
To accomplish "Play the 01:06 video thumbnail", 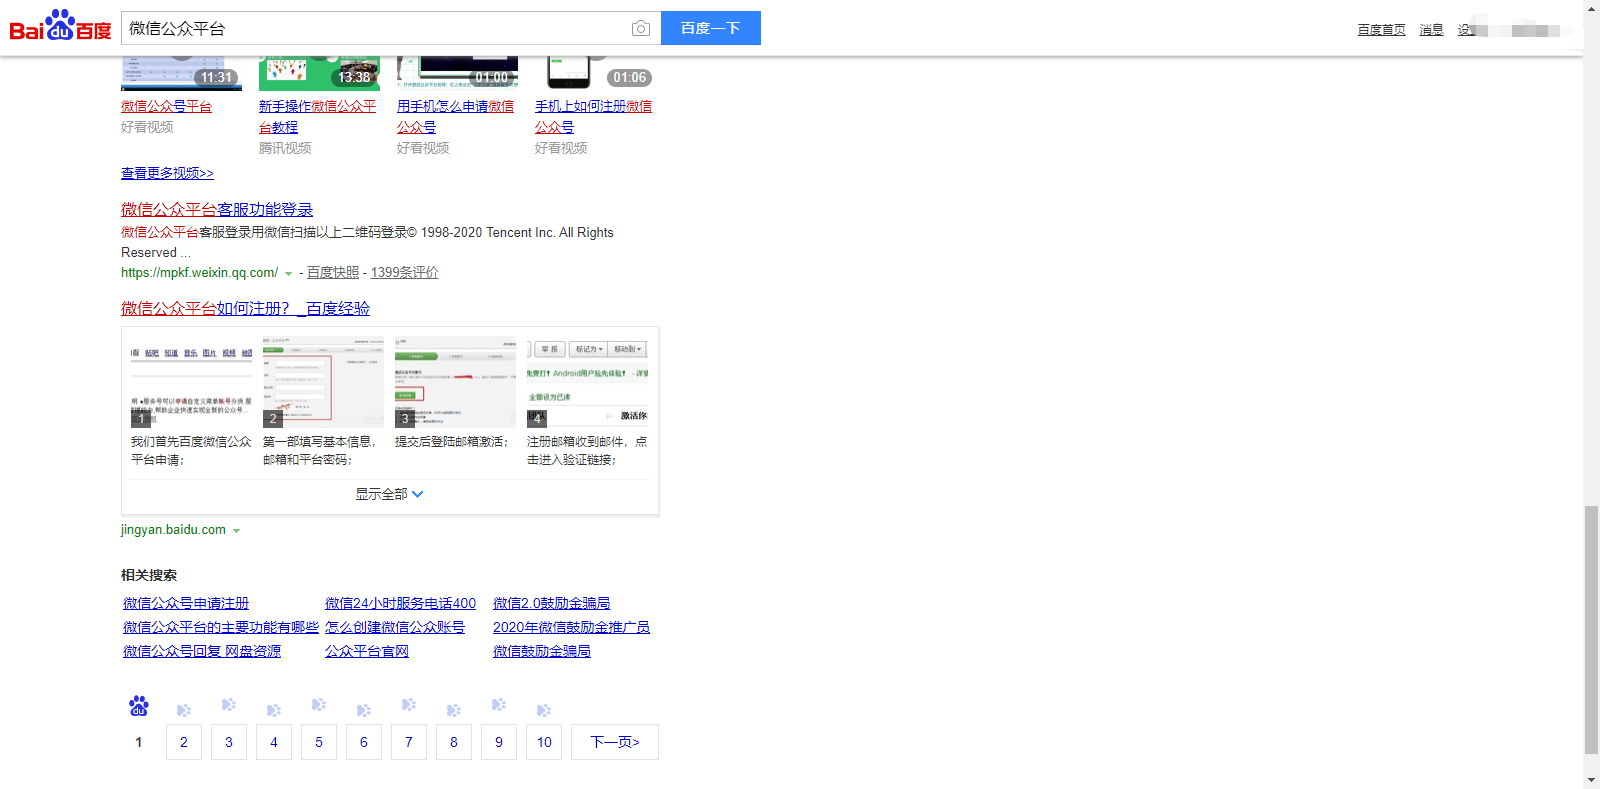I will click(x=595, y=74).
